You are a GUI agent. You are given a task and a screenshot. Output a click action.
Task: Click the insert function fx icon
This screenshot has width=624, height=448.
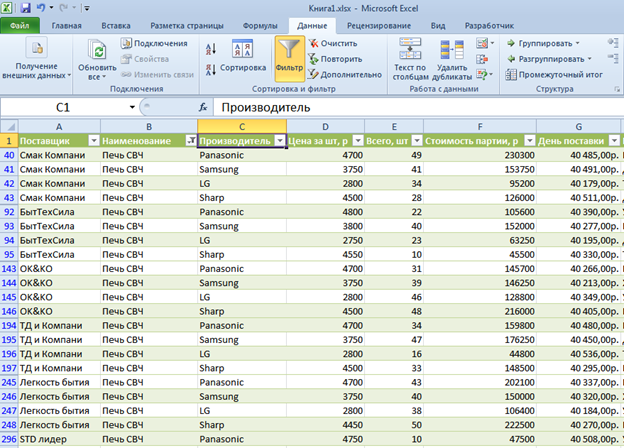(202, 107)
